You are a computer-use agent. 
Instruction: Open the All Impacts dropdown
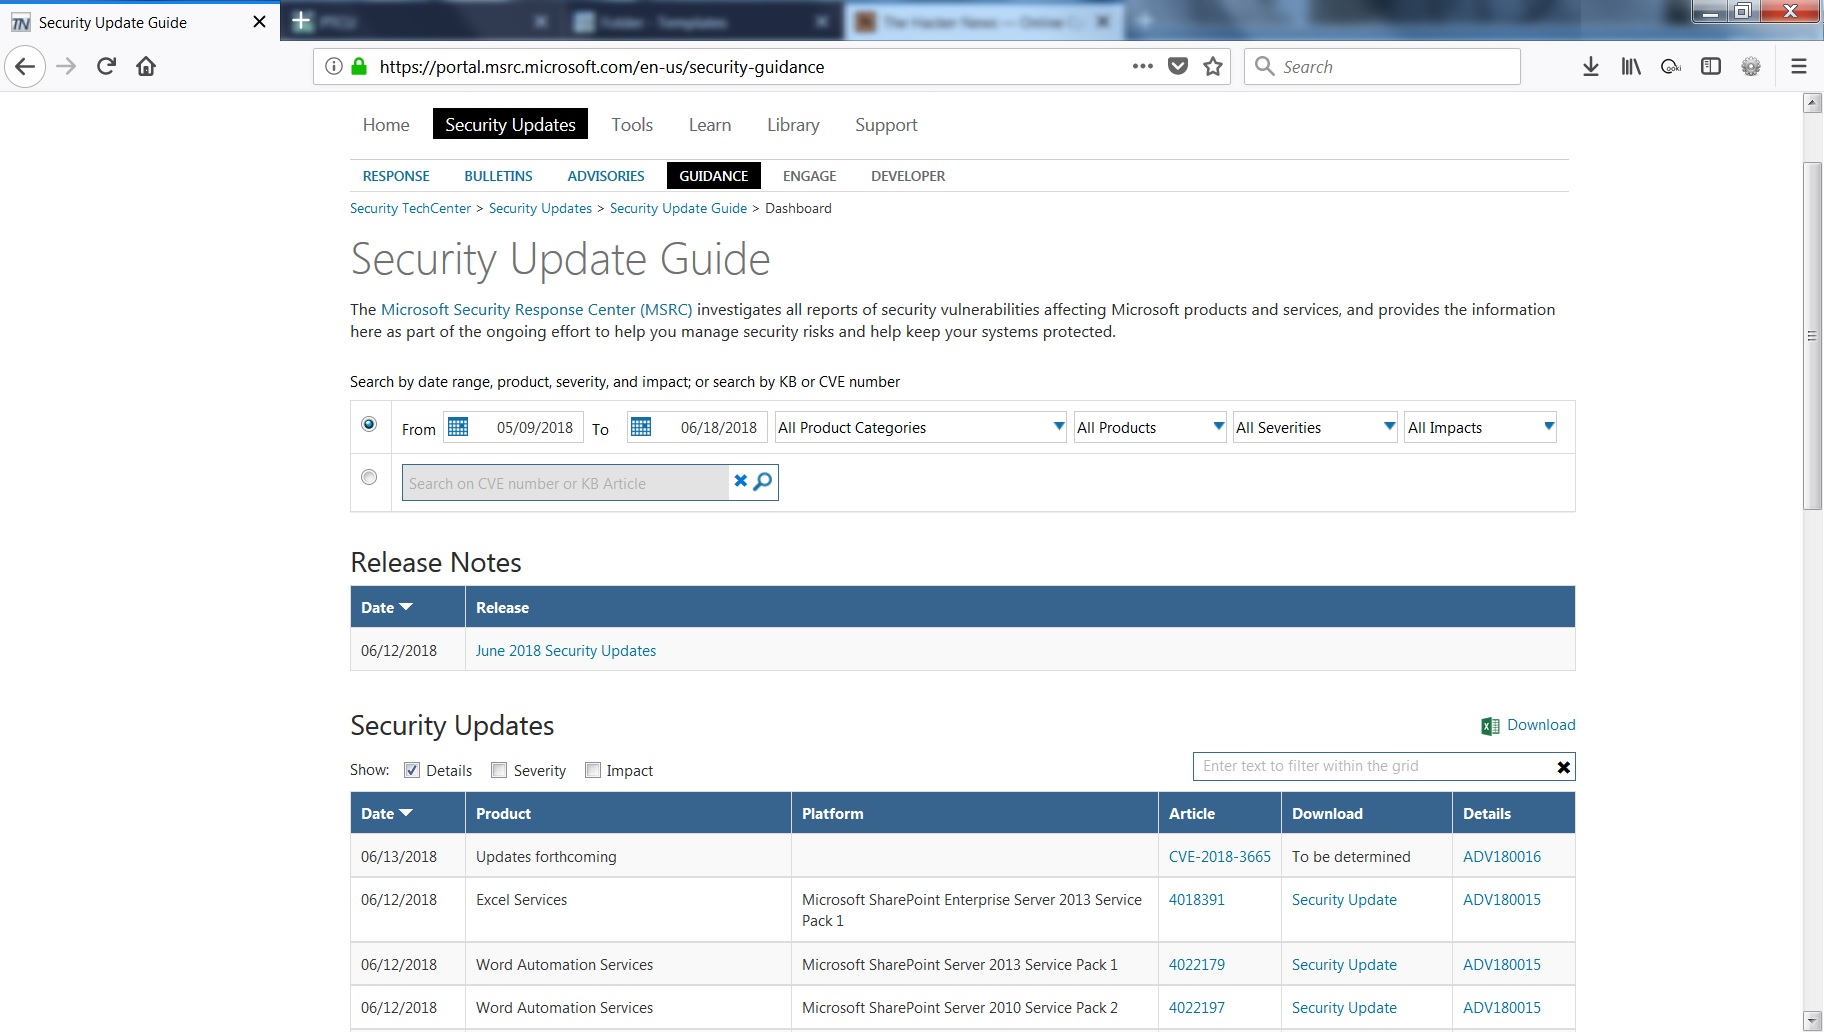tap(1481, 427)
